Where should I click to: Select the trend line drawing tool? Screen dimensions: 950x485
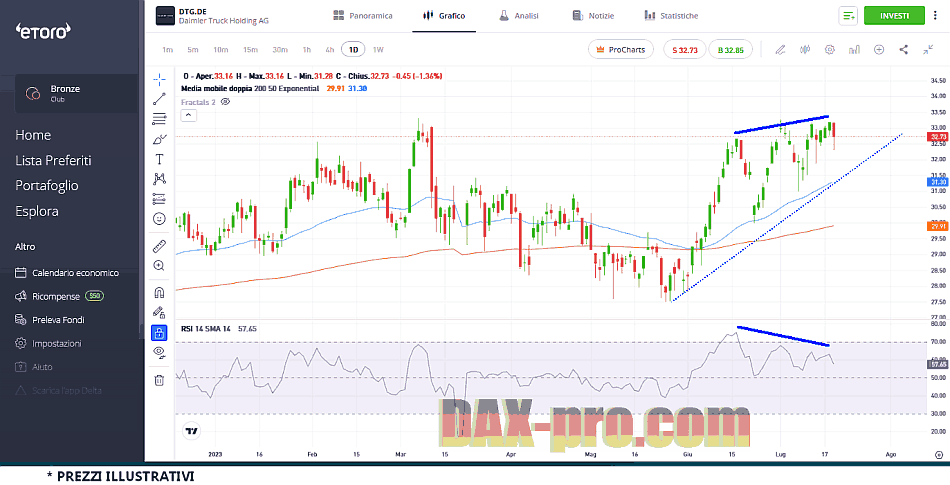click(x=159, y=99)
